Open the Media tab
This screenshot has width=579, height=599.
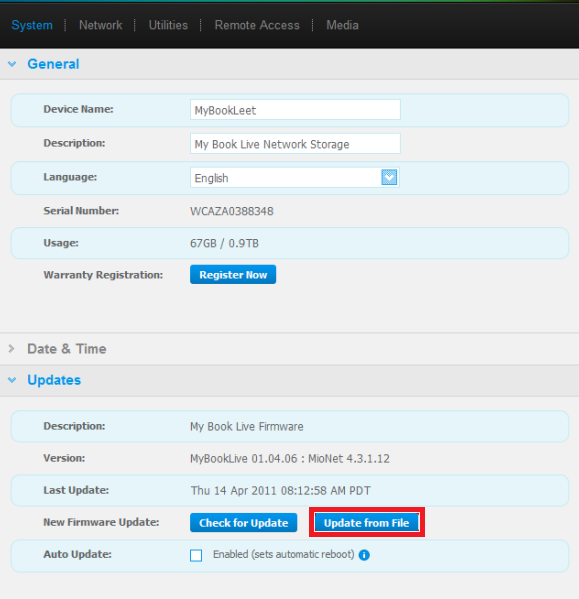coord(342,25)
